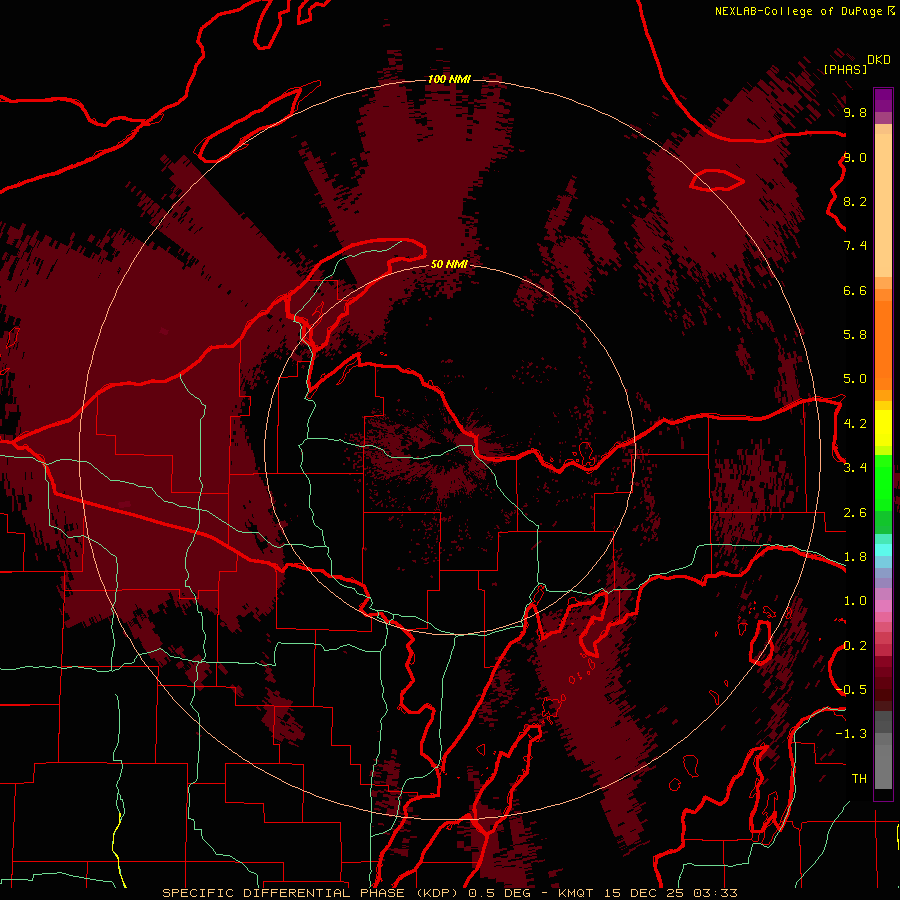Click the 2.6 scale label

pos(855,513)
